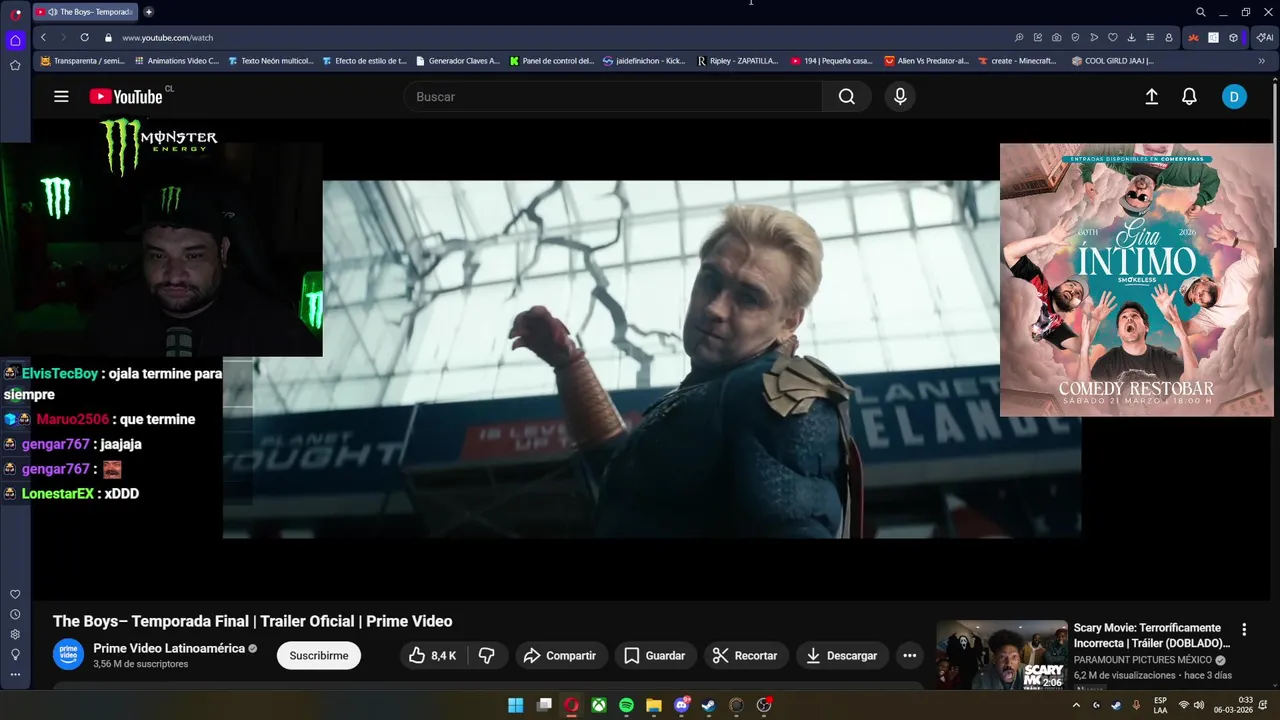Open the account avatar "D" menu
This screenshot has height=720, width=1280.
click(x=1234, y=97)
